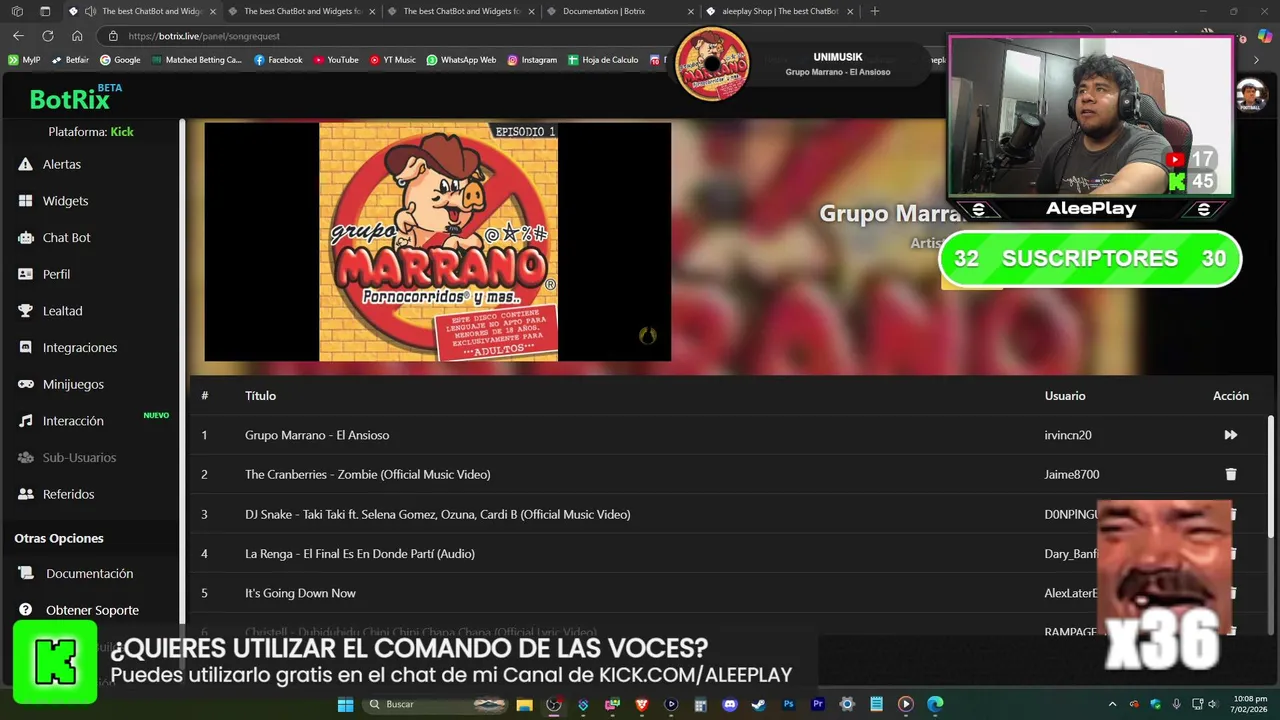The image size is (1280, 720).
Task: Switch to the second ChatBot and Widgets tab
Action: pyautogui.click(x=302, y=11)
